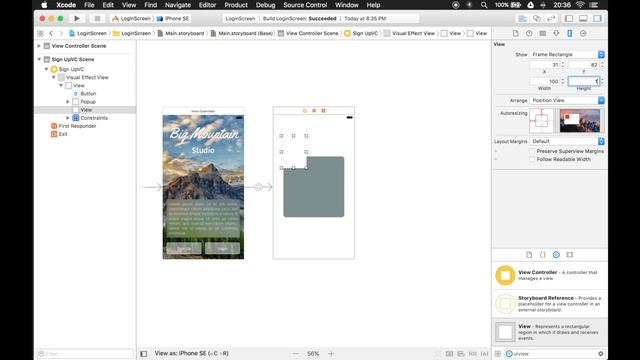The width and height of the screenshot is (640, 360).
Task: Open the Size inspector
Action: click(570, 33)
